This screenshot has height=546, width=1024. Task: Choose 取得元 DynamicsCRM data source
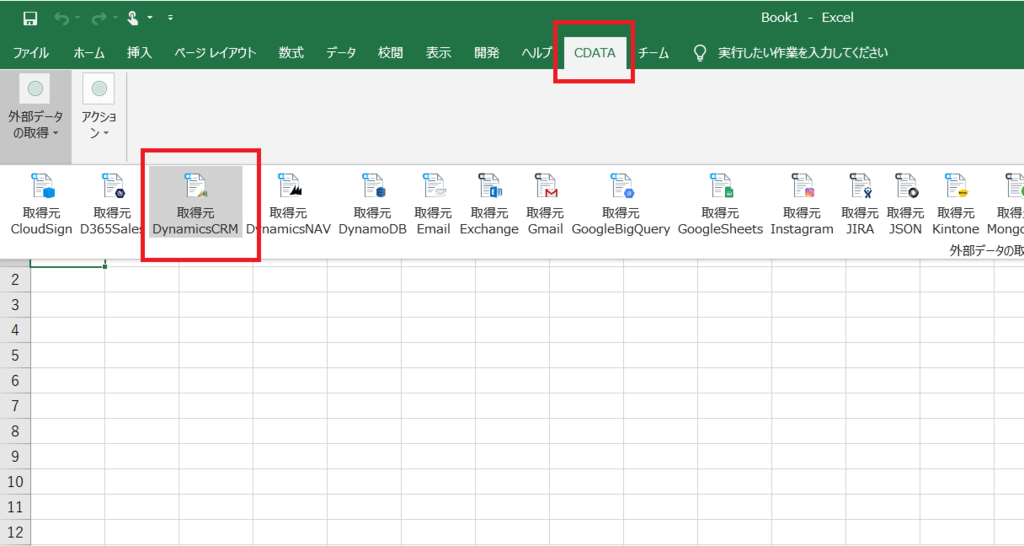coord(195,203)
